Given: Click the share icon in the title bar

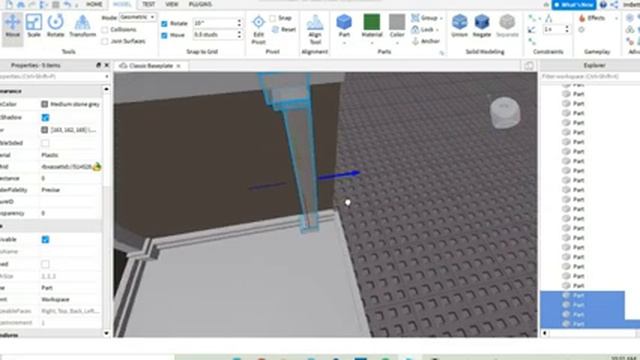Looking at the screenshot, I should coord(614,4).
